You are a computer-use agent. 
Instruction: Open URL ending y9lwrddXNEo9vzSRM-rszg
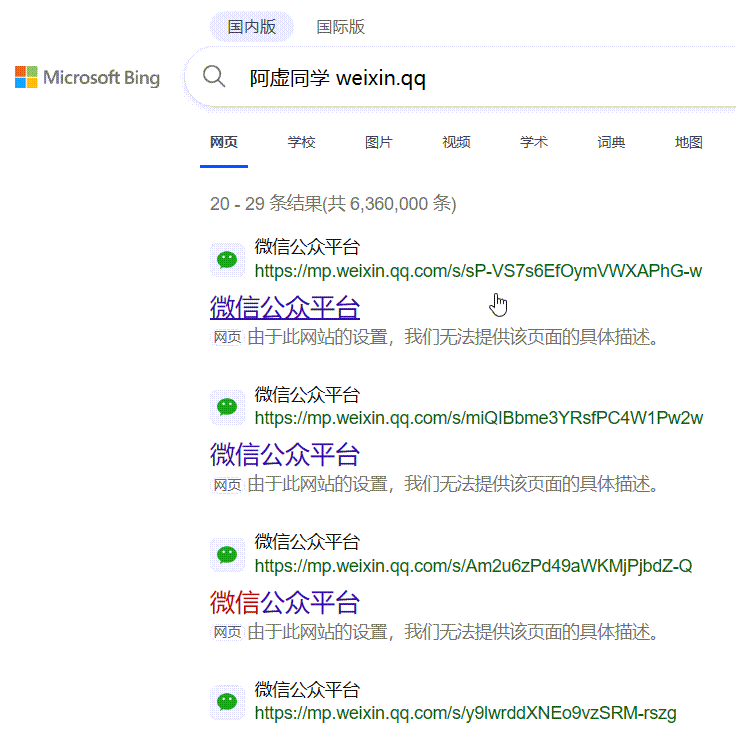click(x=465, y=713)
